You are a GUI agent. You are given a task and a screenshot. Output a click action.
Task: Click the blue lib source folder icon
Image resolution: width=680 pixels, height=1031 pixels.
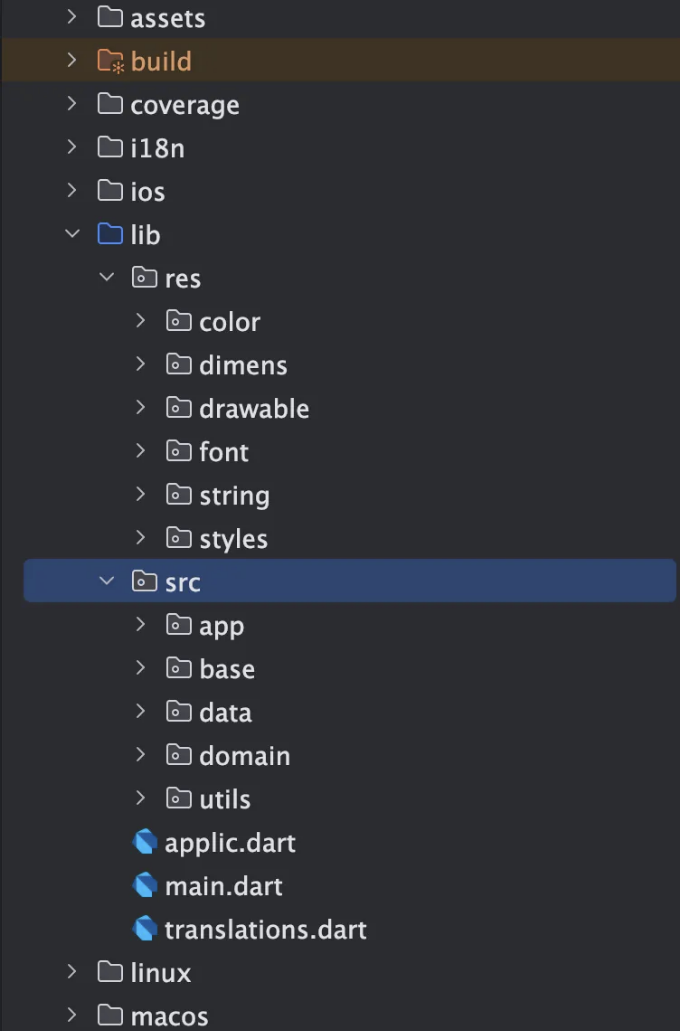point(110,233)
